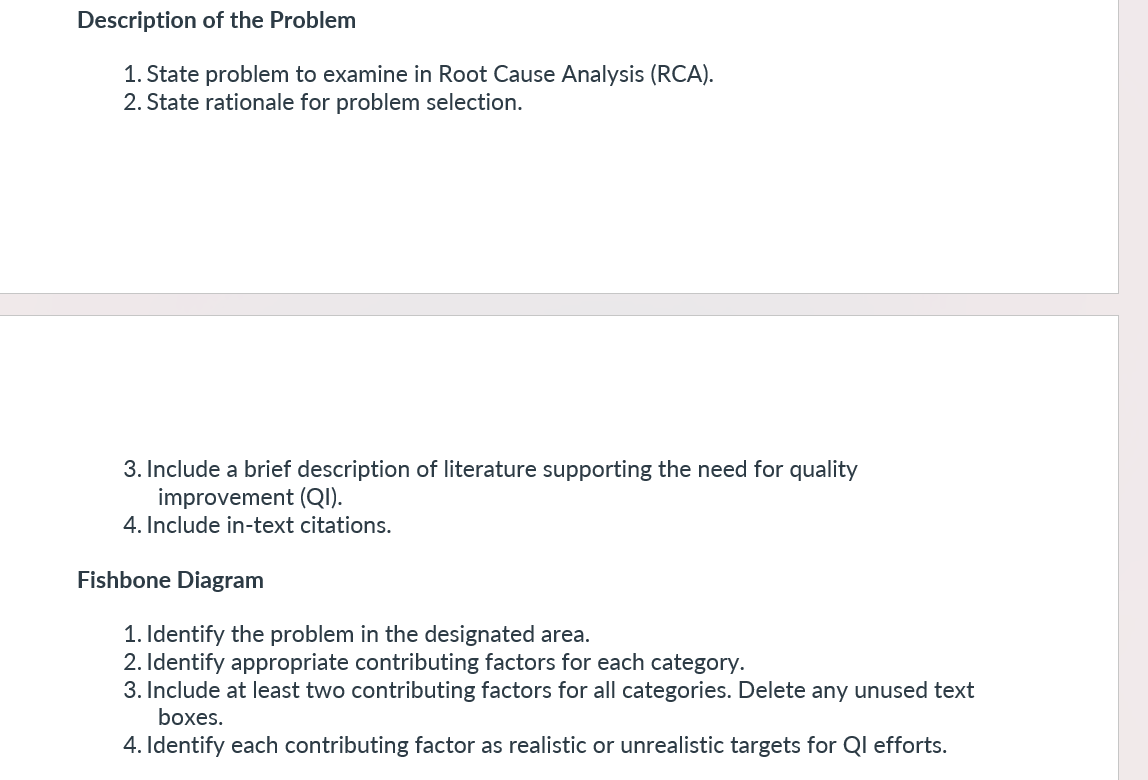The width and height of the screenshot is (1148, 780).
Task: Click the gray page break gap between pages
Action: pos(559,305)
